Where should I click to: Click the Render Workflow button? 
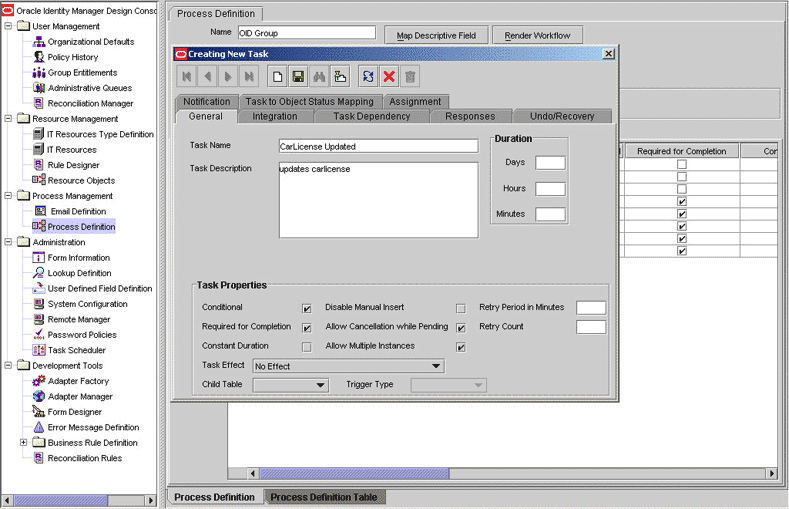click(537, 35)
